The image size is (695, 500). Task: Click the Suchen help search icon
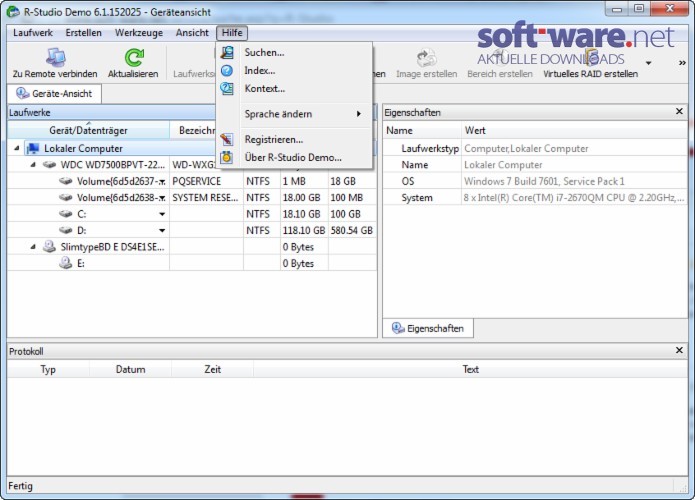[x=227, y=52]
